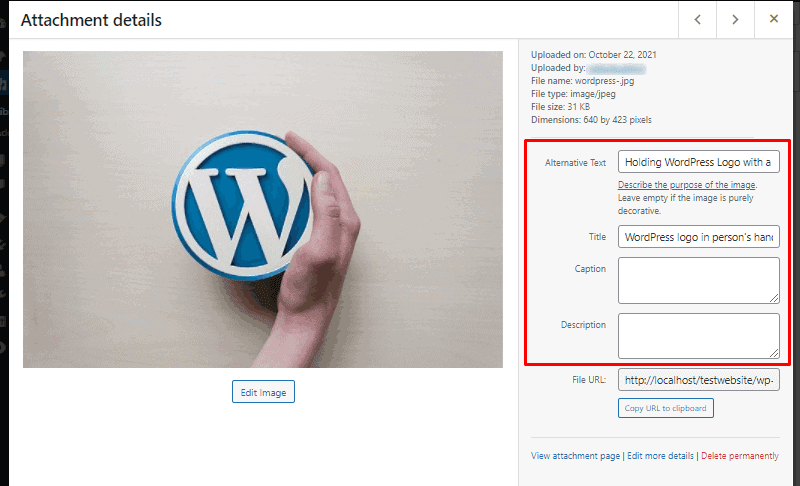This screenshot has height=486, width=800.
Task: Click the WordPress logo image preview
Action: 263,209
